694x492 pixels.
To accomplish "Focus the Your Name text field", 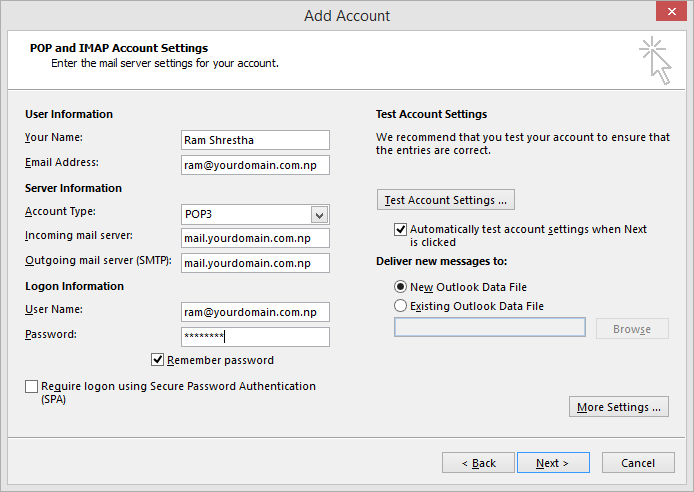I will (255, 140).
